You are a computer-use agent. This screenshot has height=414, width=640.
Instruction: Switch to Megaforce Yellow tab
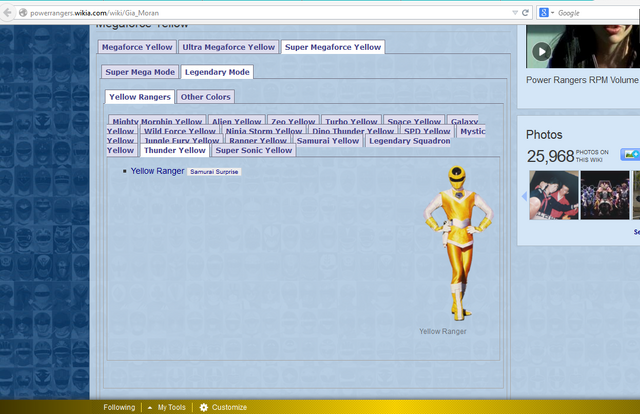[137, 47]
